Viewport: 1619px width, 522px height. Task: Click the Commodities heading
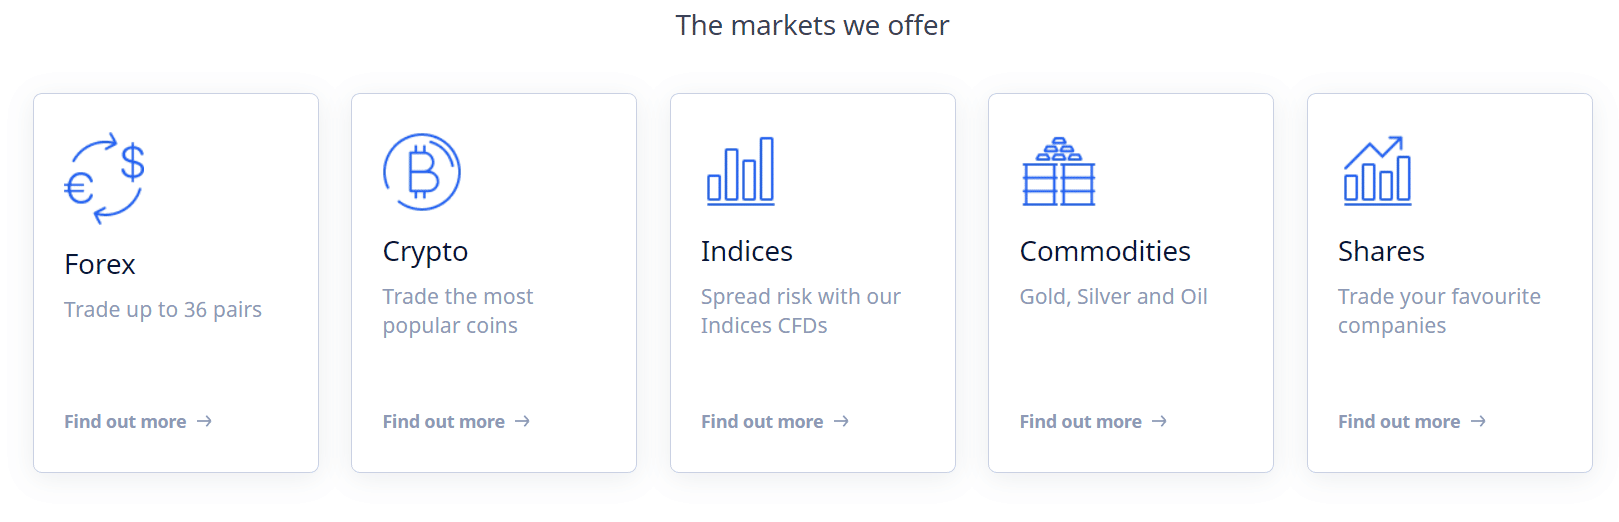(1105, 251)
